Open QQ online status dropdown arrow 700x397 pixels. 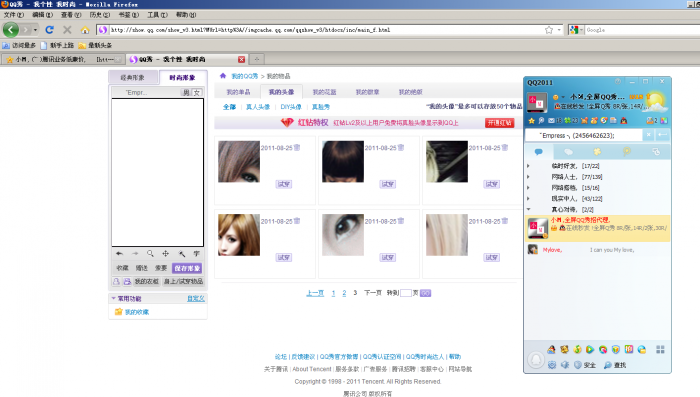point(563,97)
